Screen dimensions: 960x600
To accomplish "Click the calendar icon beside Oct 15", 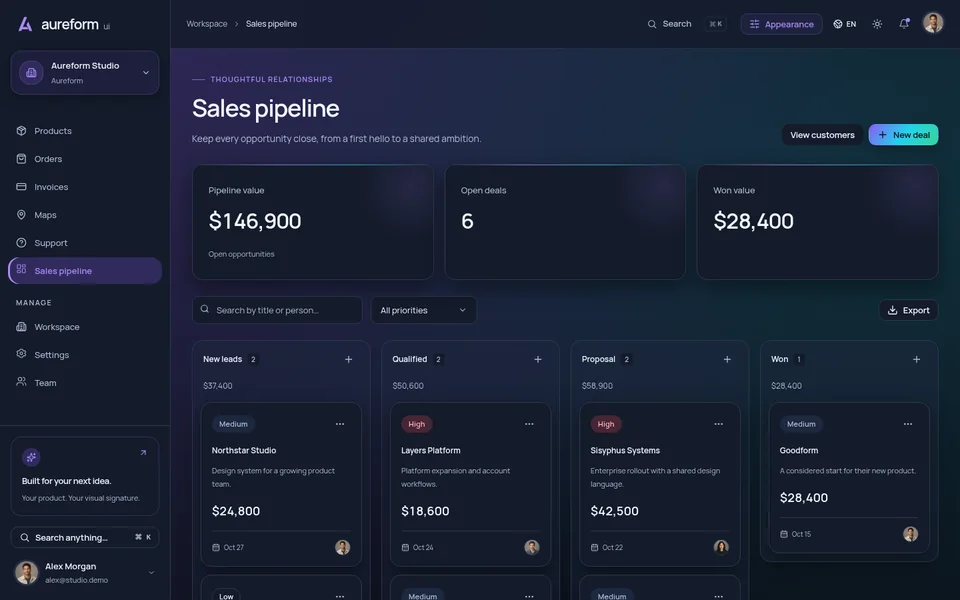I will (784, 534).
